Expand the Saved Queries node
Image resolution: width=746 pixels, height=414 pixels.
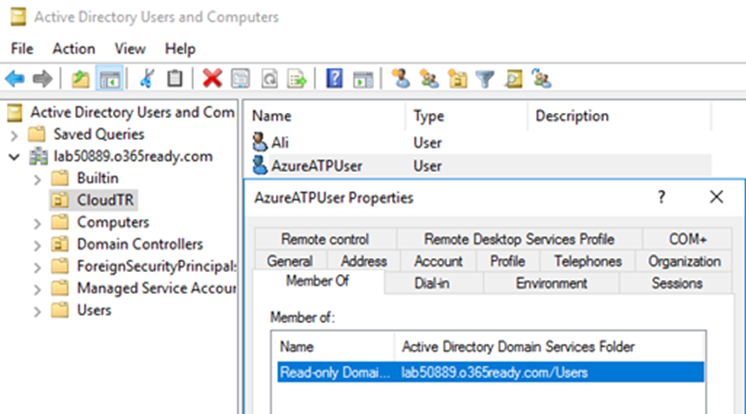(14, 135)
